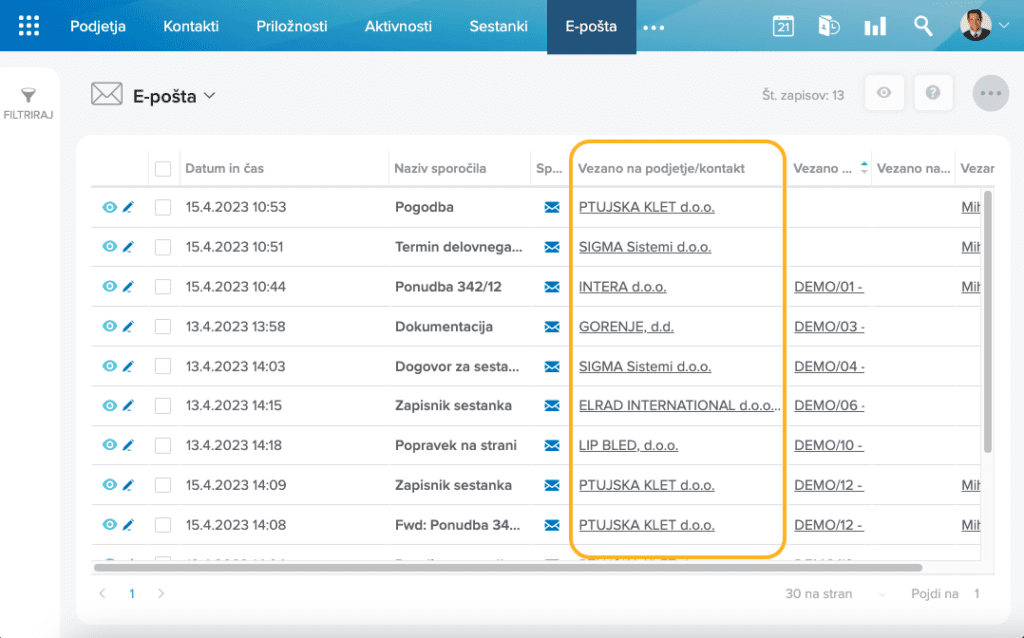Open the apps grid menu icon

click(x=29, y=26)
